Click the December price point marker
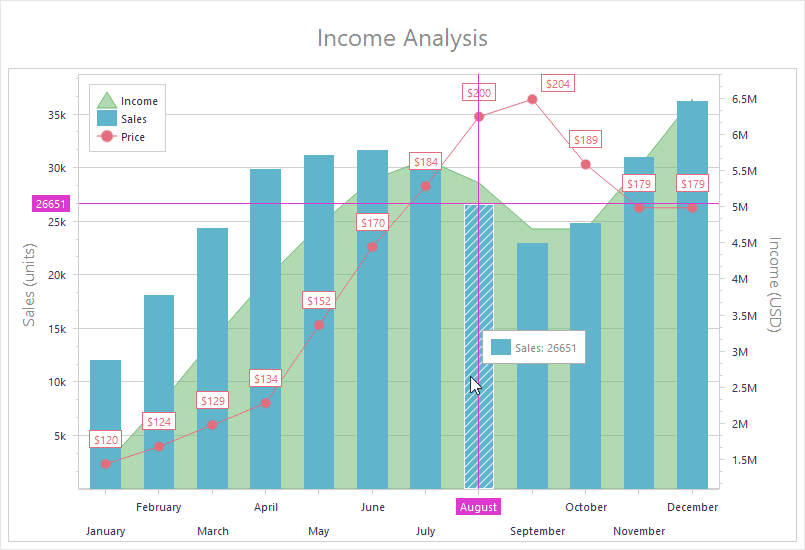This screenshot has height=550, width=805. pyautogui.click(x=693, y=207)
